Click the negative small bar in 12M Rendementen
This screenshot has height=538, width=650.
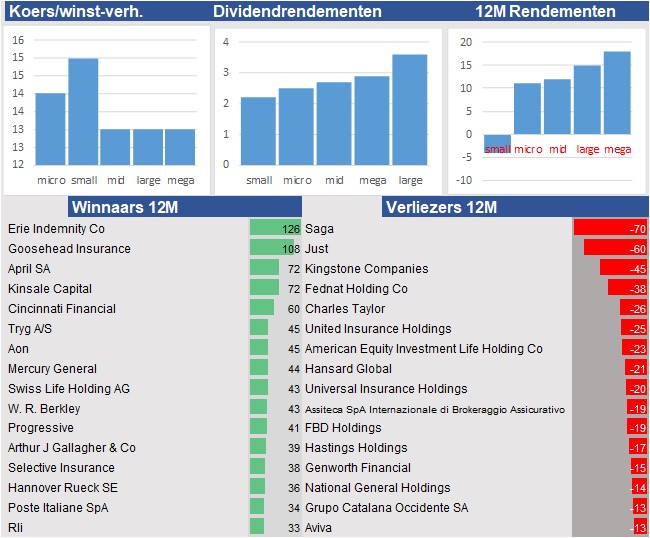click(x=497, y=139)
